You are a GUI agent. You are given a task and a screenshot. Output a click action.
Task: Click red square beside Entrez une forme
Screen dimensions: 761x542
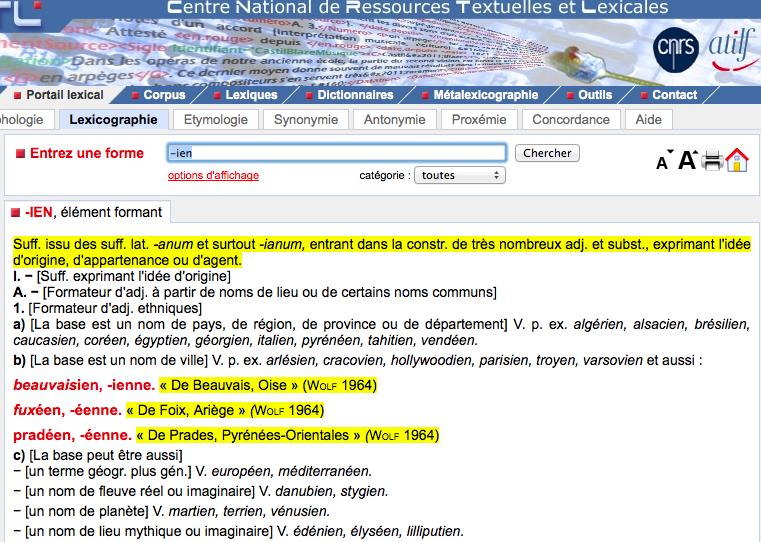pyautogui.click(x=20, y=154)
